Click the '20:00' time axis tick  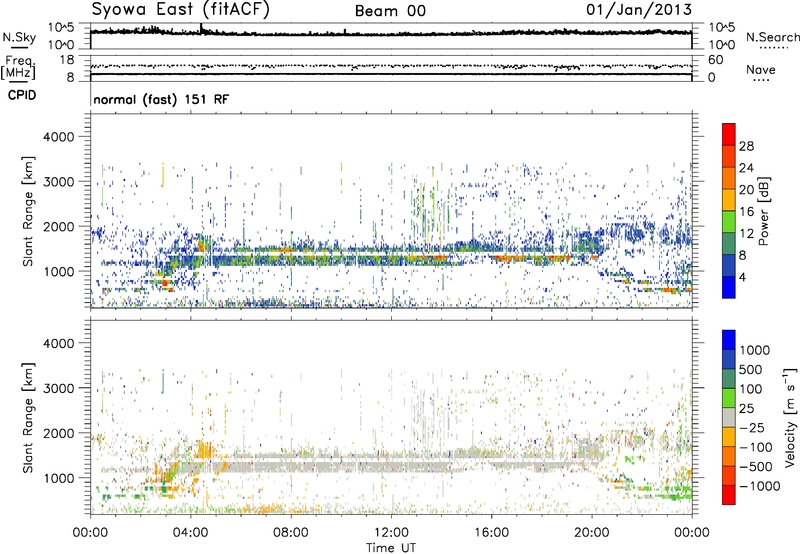[592, 533]
